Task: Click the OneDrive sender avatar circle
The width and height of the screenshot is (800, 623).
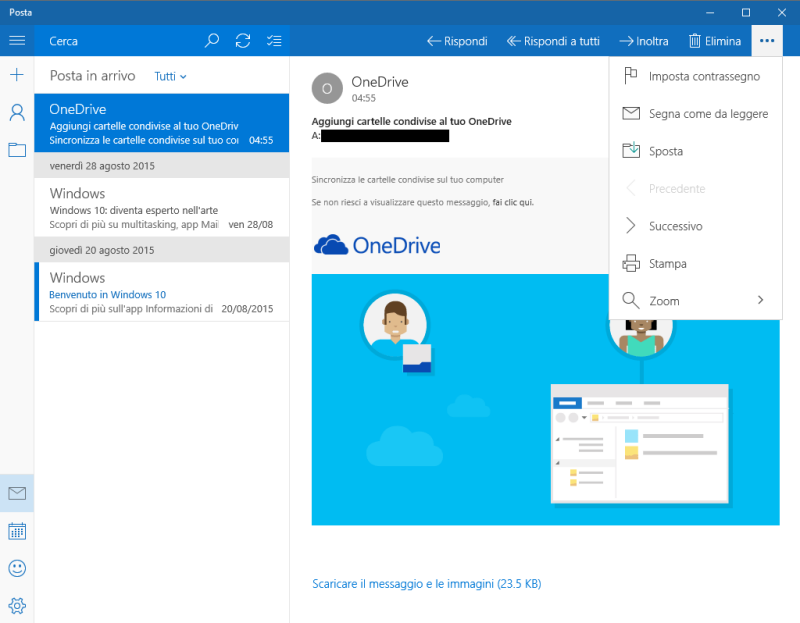Action: click(x=327, y=88)
